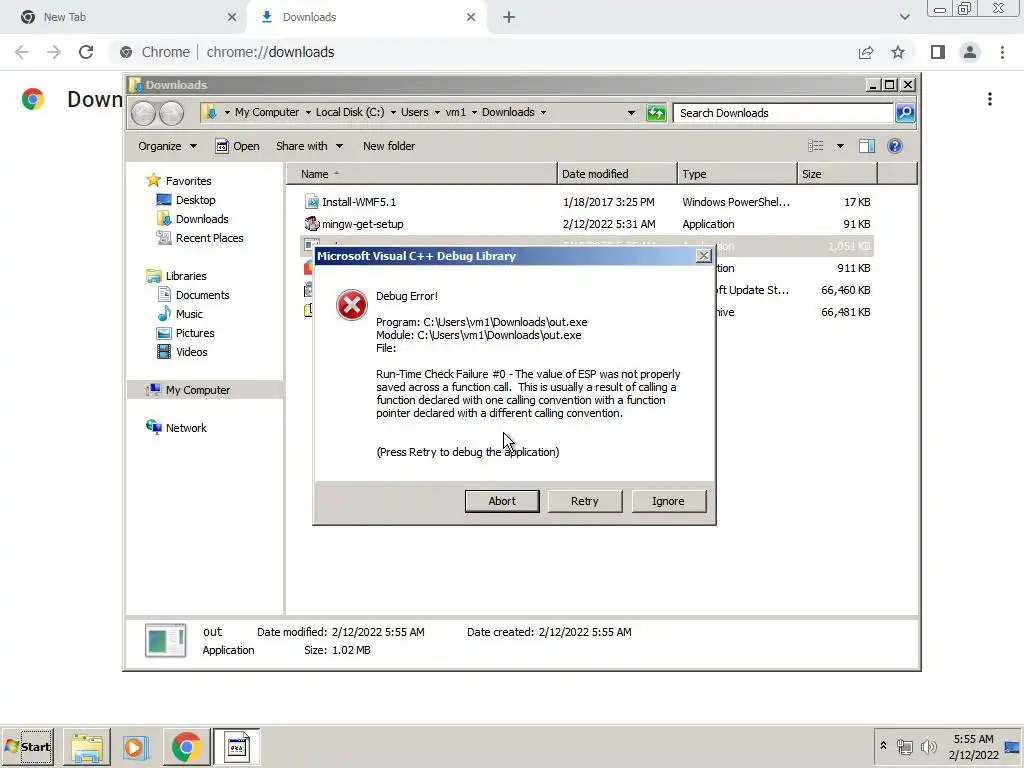Click the Search Downloads field

pyautogui.click(x=783, y=113)
